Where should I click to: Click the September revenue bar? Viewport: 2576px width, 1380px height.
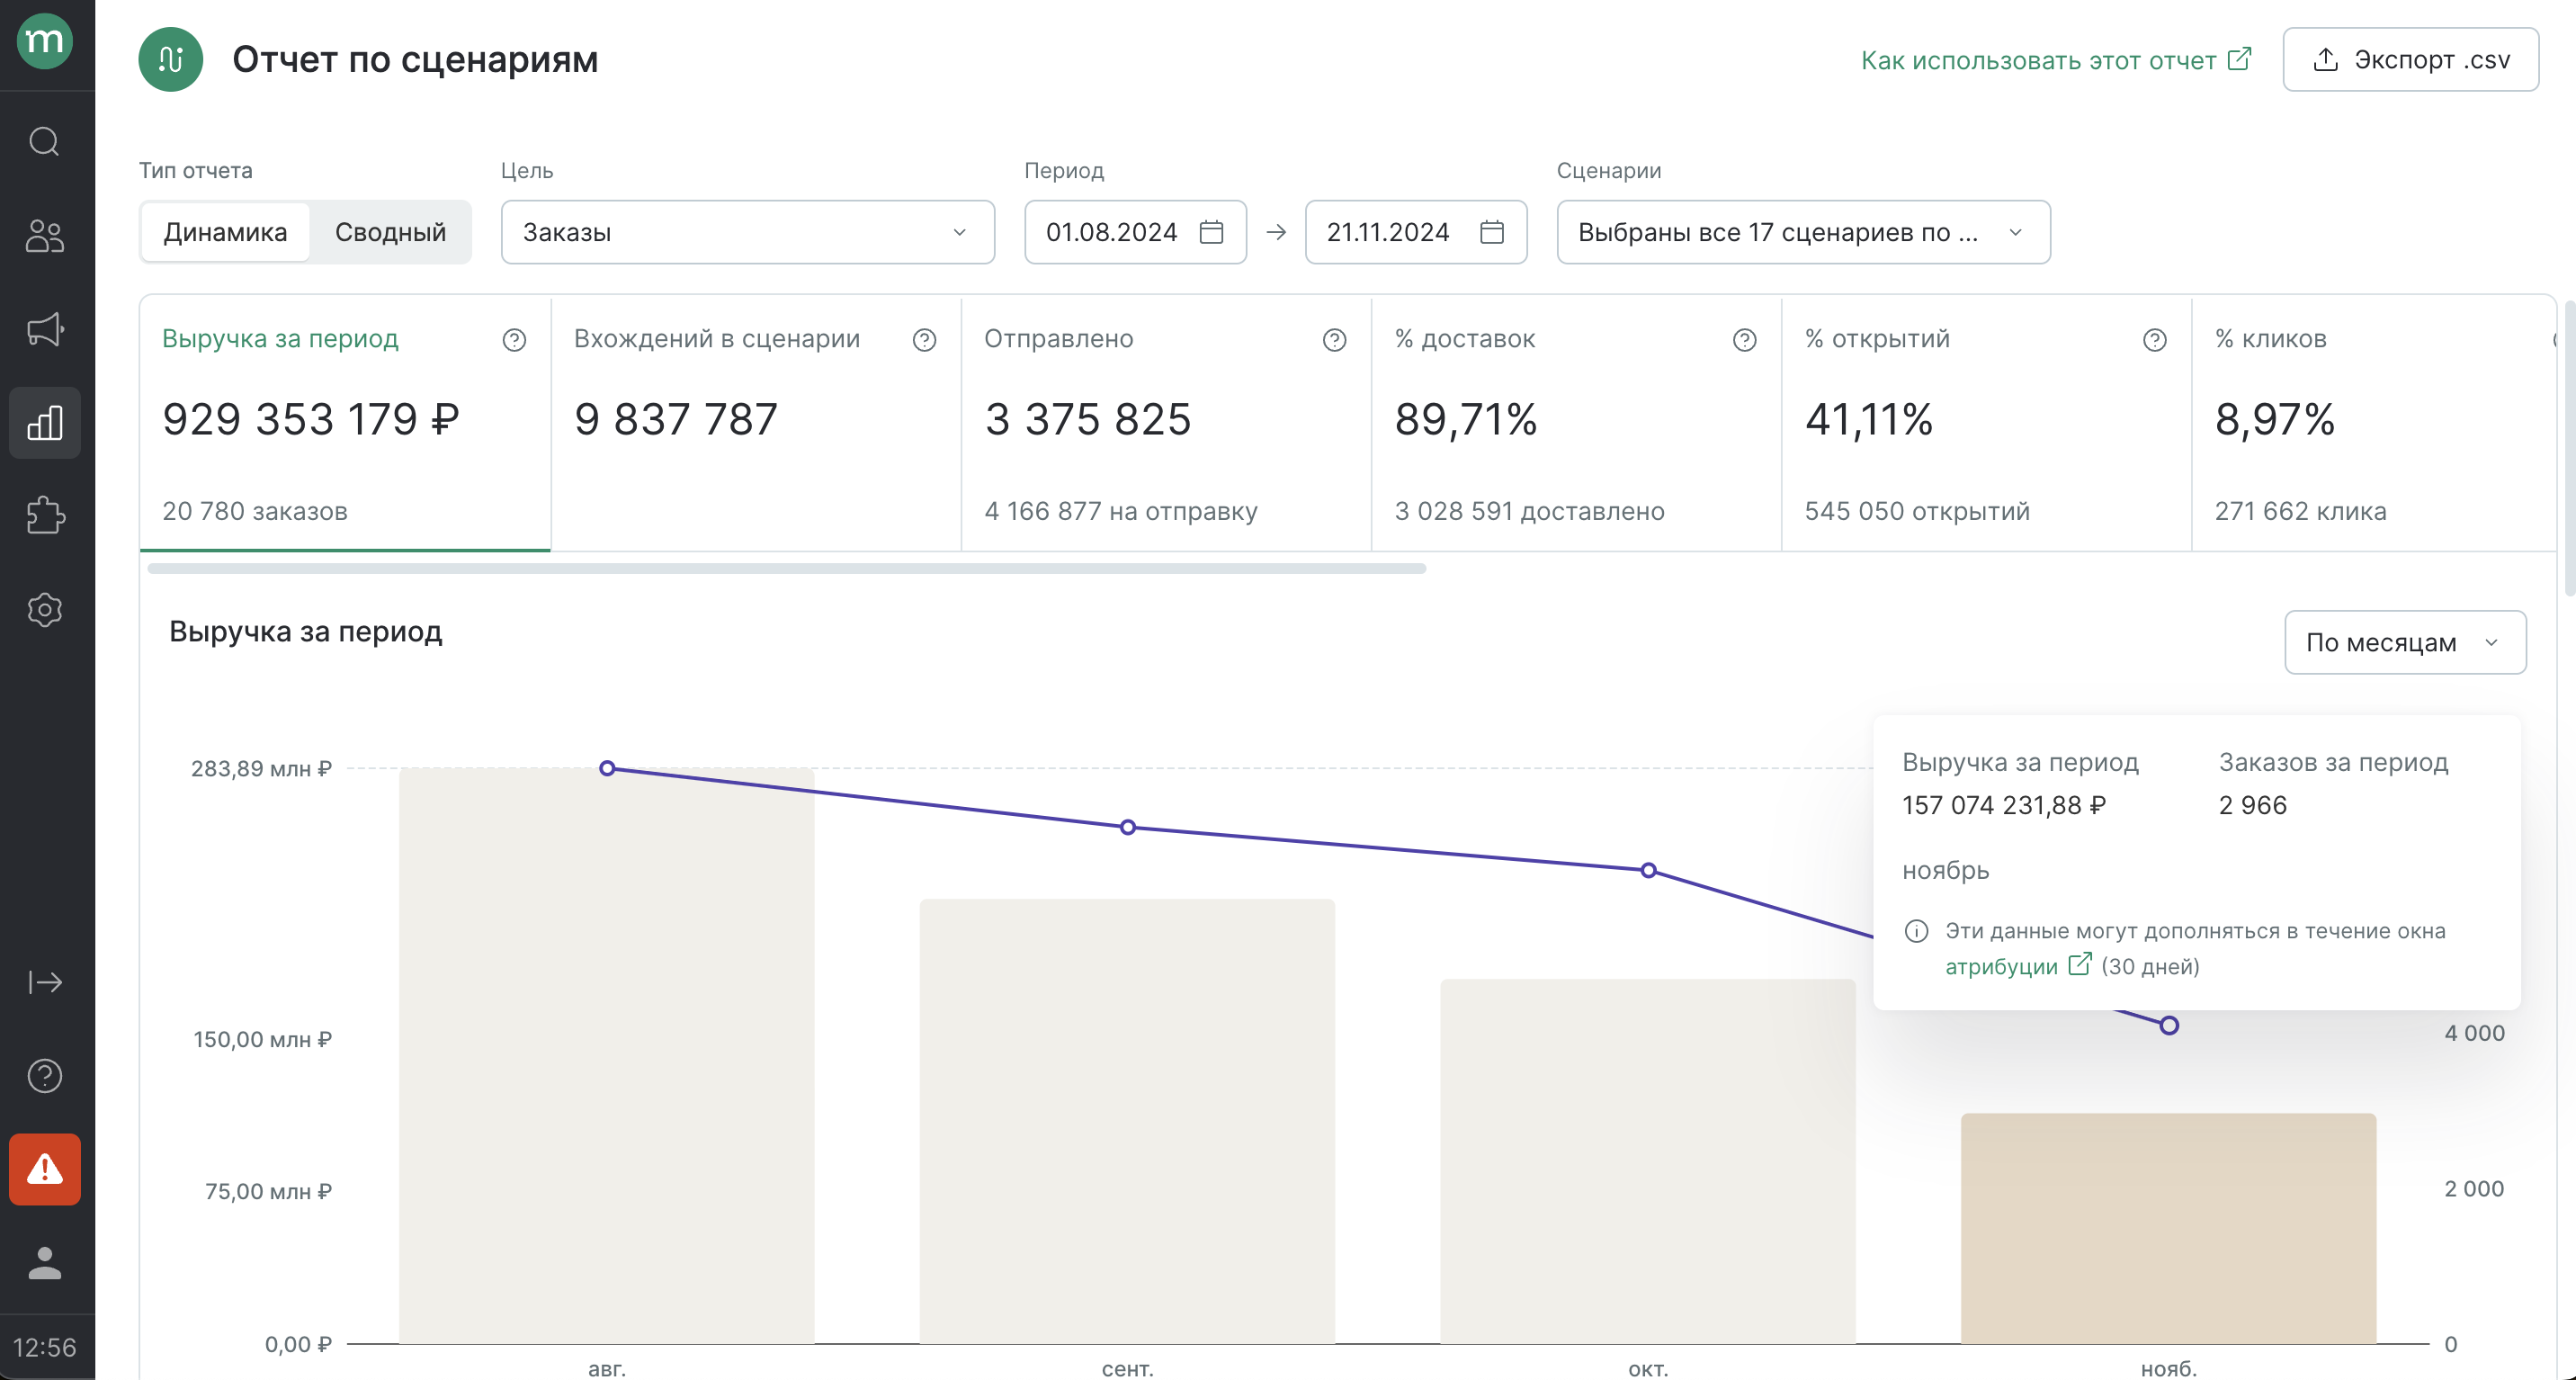coord(1127,1121)
